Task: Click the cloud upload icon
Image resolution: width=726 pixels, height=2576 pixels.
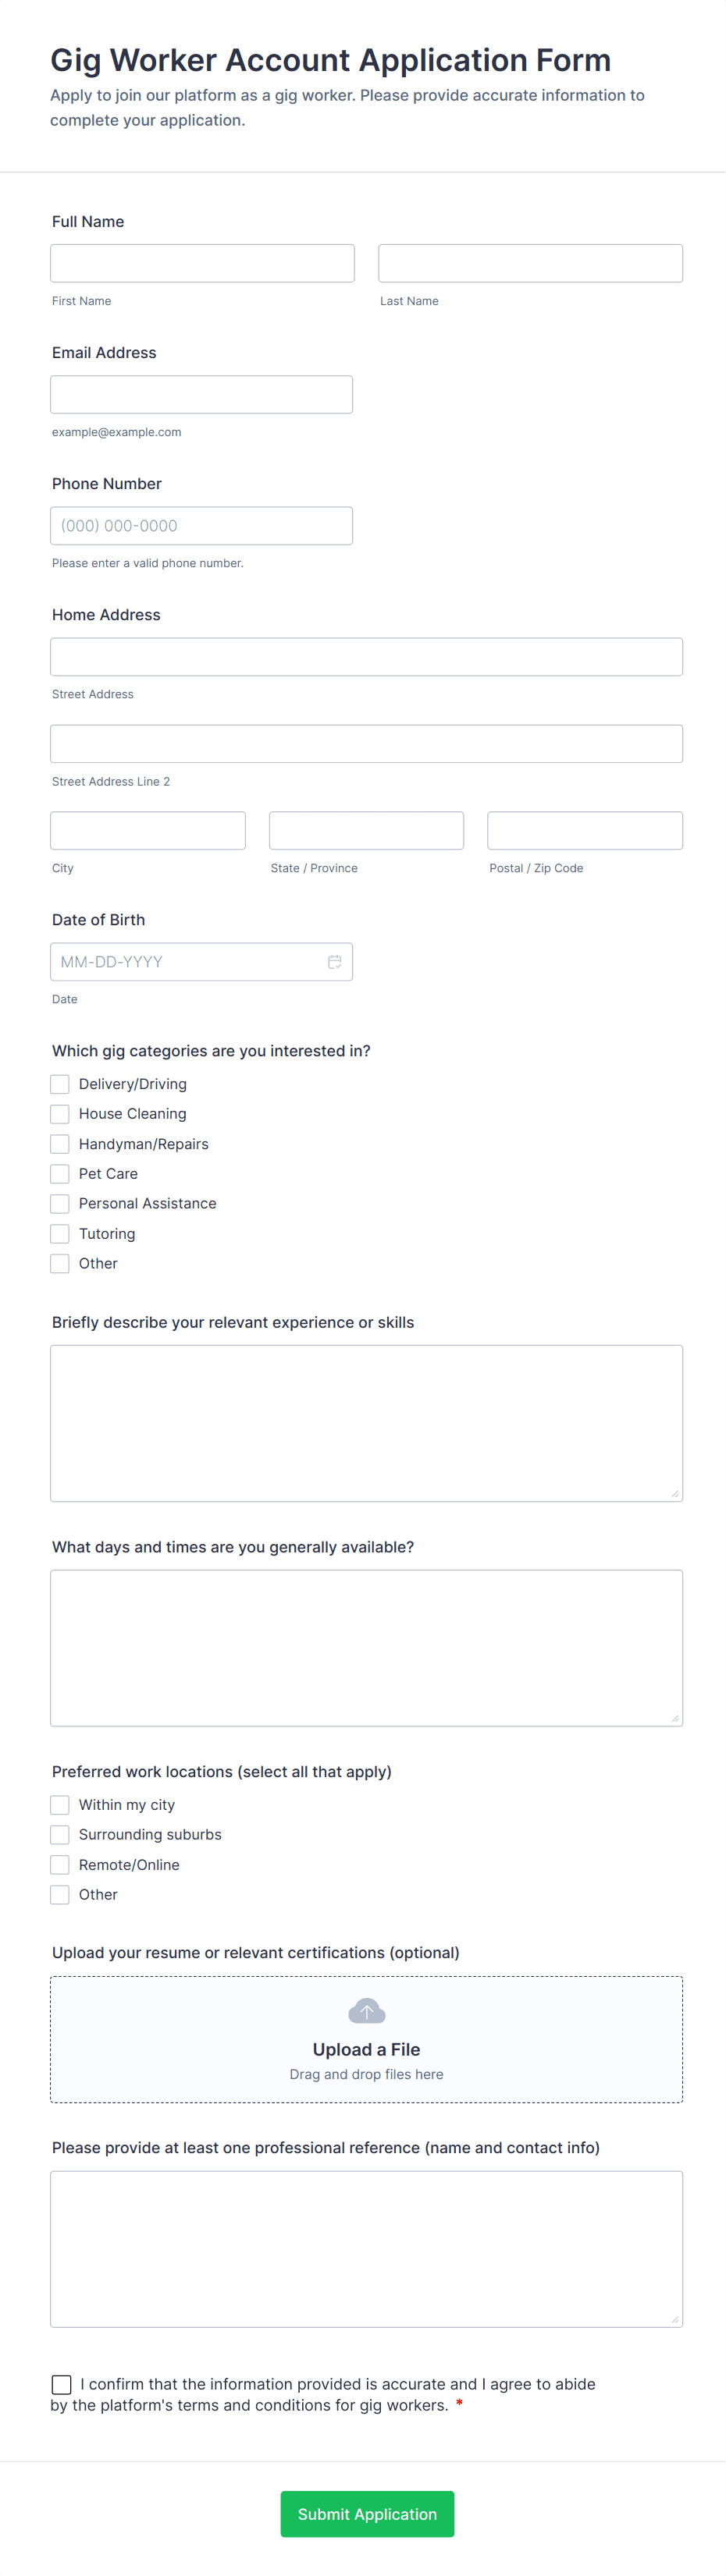Action: (x=366, y=2011)
